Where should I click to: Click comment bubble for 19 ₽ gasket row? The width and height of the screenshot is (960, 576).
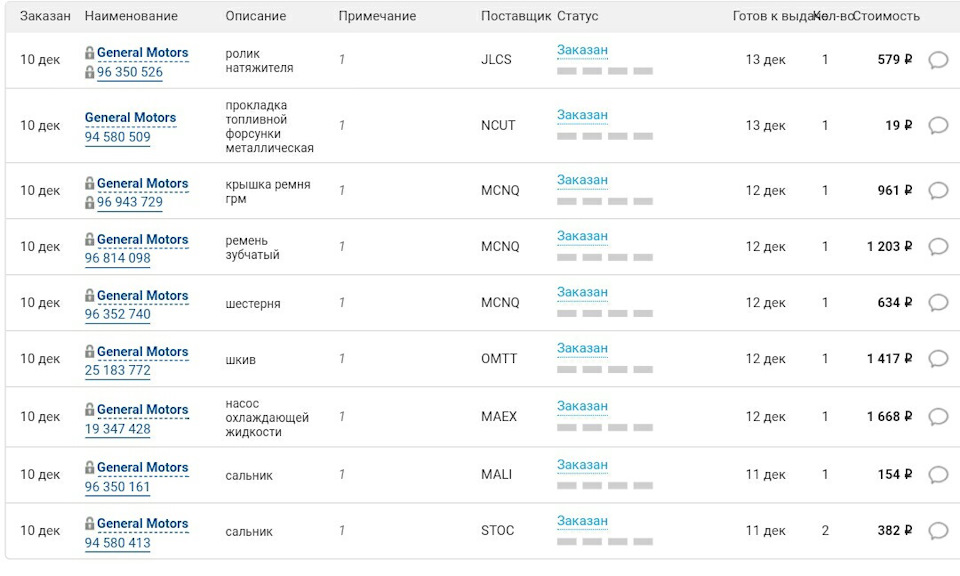click(938, 126)
